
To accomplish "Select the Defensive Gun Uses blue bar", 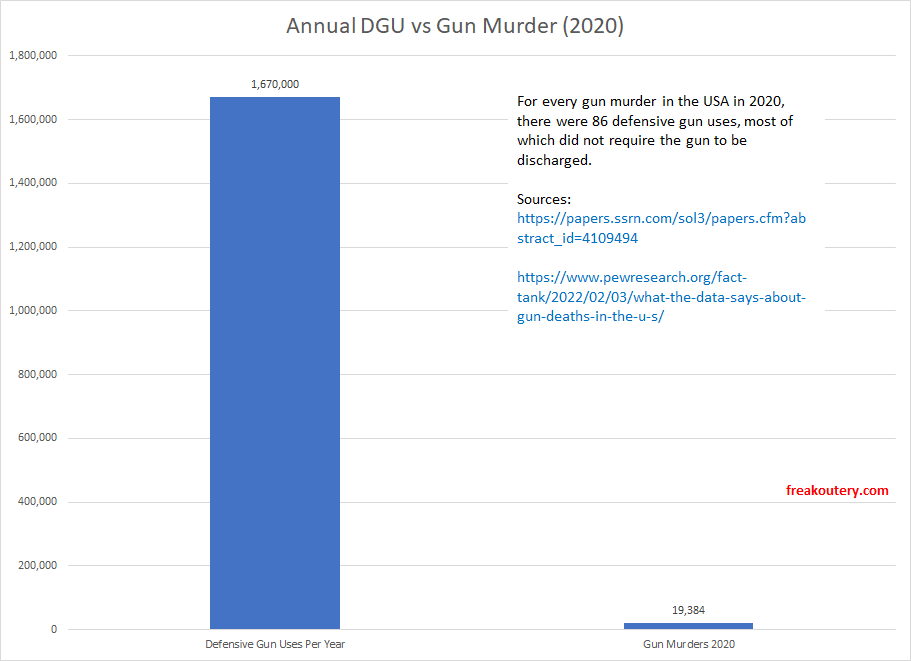I will click(x=274, y=360).
